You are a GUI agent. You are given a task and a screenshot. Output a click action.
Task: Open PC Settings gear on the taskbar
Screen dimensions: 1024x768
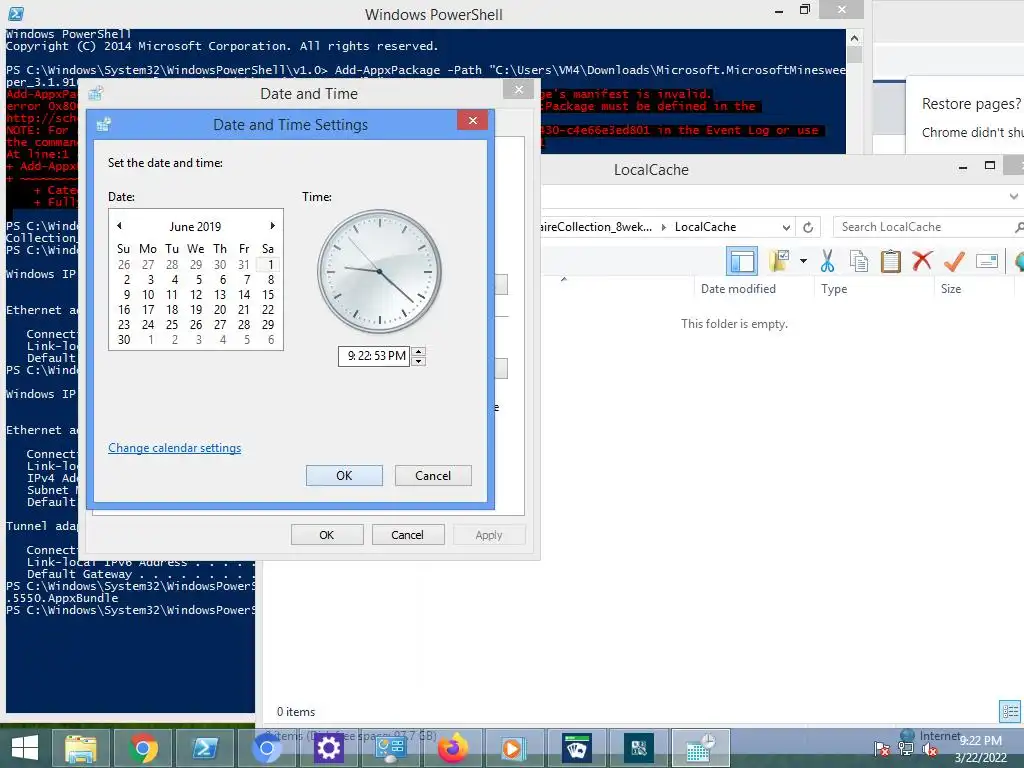[328, 748]
